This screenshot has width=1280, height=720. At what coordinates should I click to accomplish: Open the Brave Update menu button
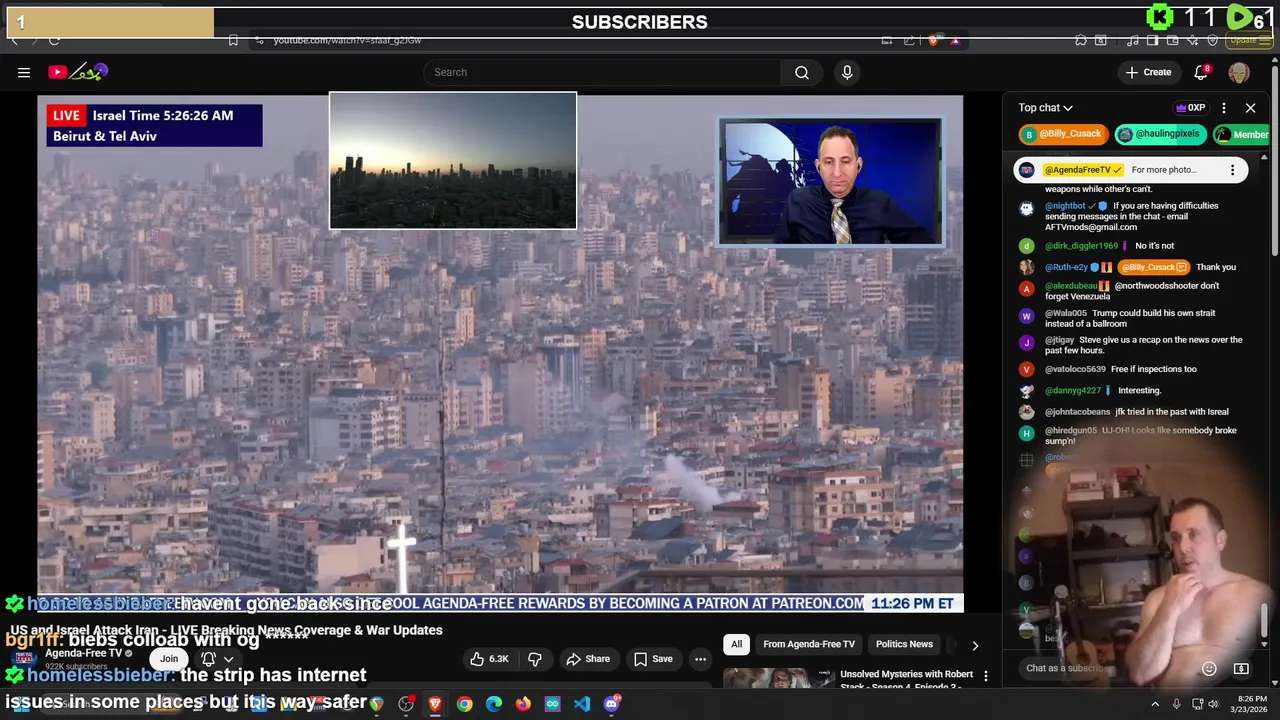1247,40
